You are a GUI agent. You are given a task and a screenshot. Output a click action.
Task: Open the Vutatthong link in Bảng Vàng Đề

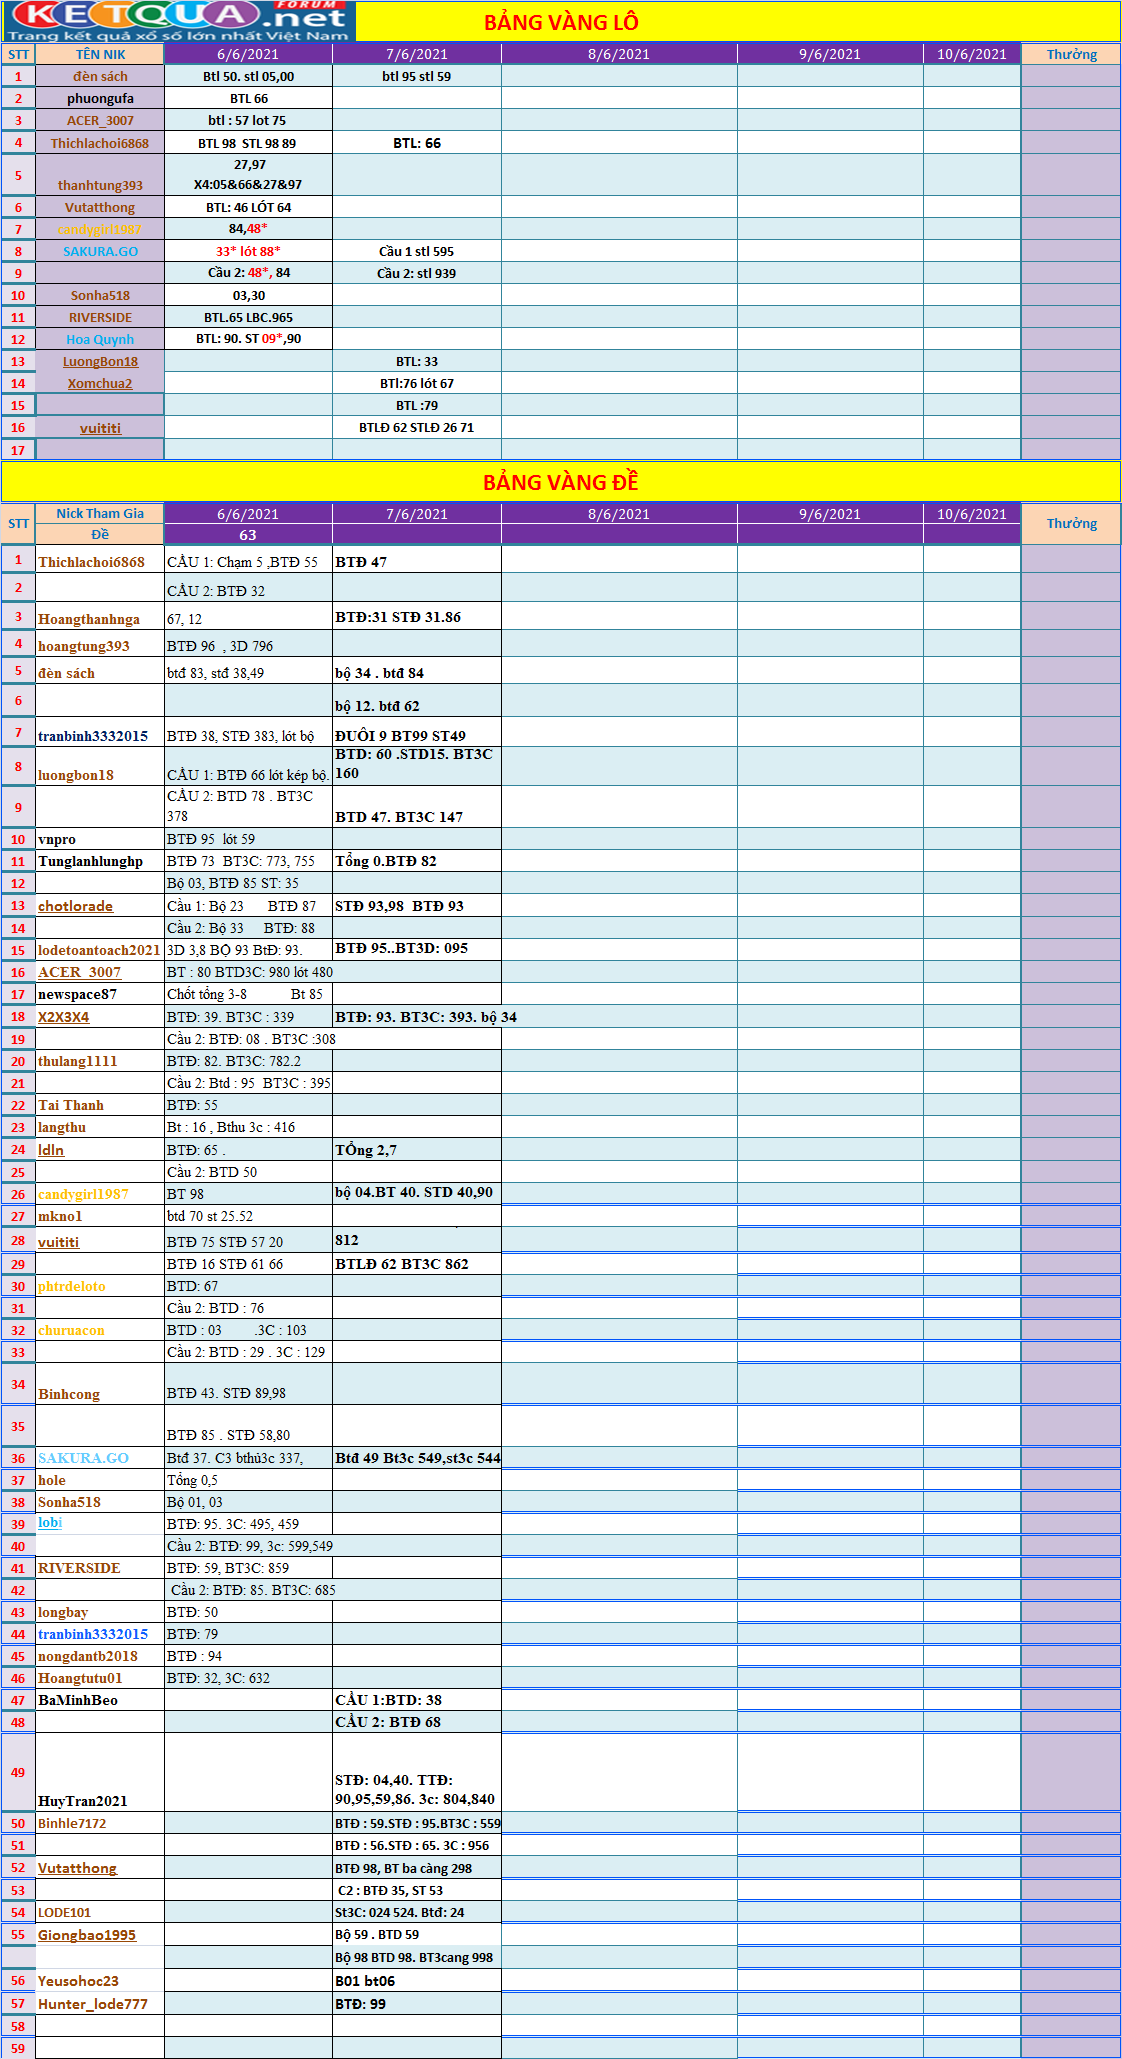[x=77, y=1868]
